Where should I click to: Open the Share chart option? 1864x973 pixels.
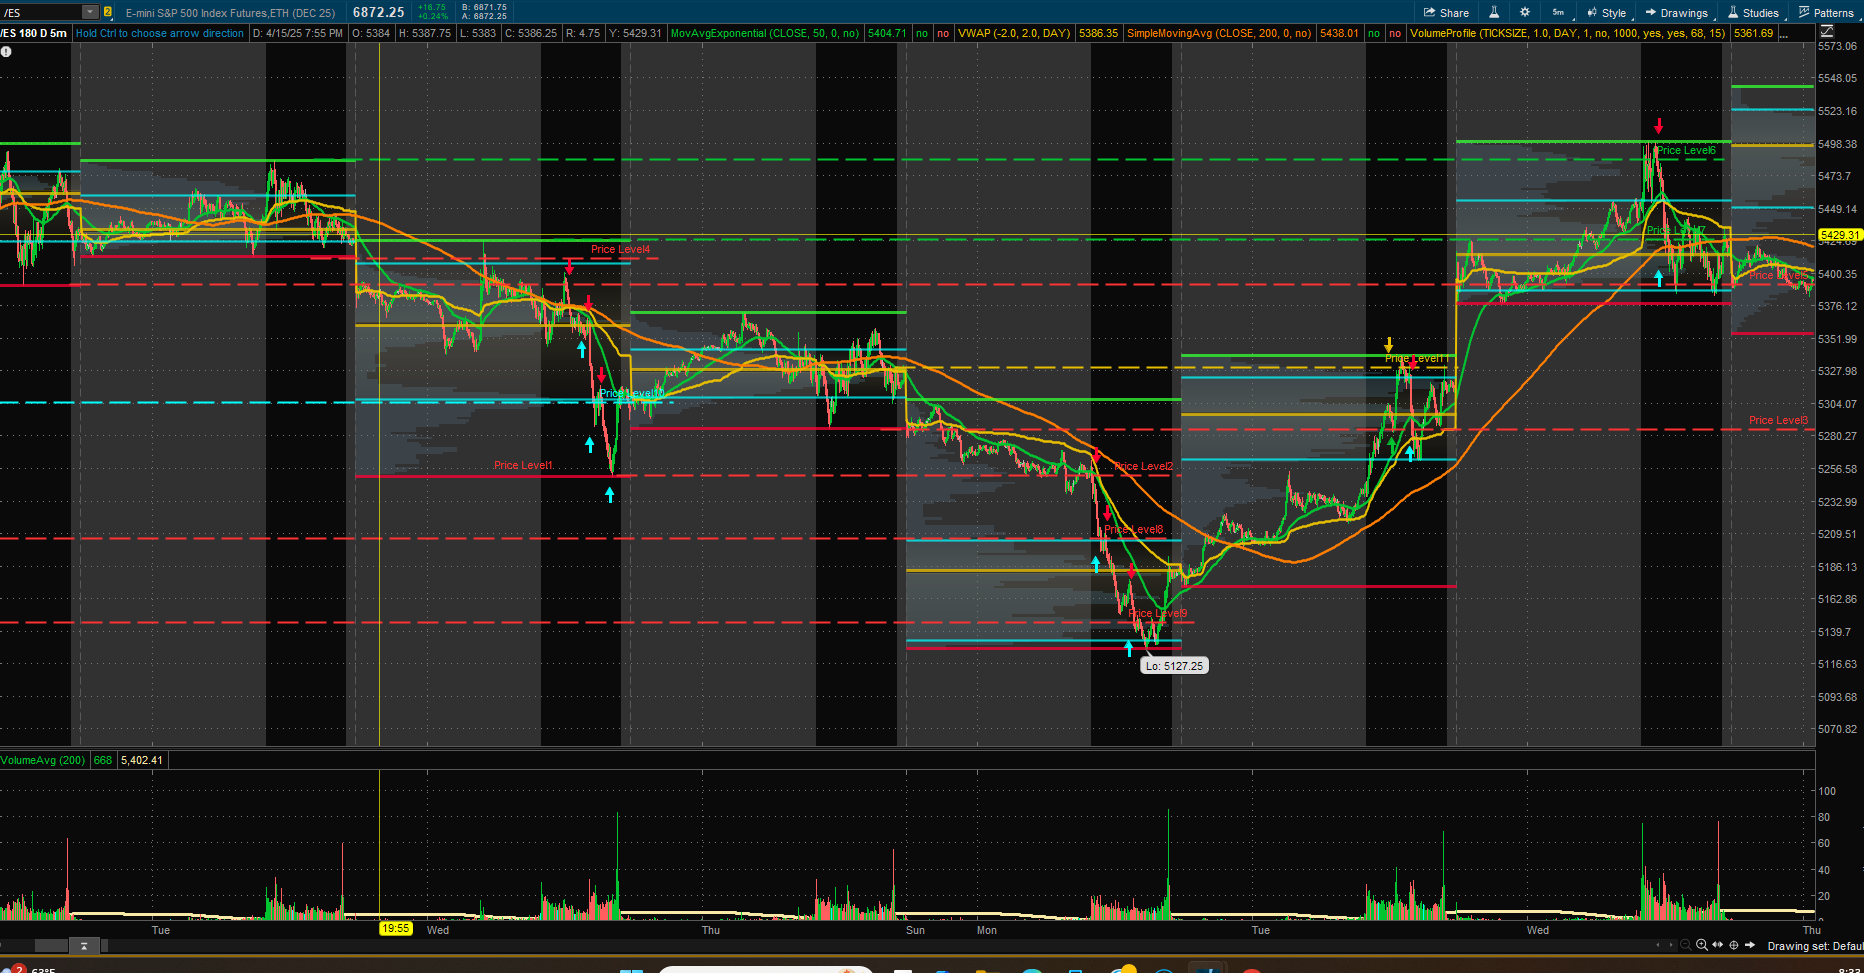coord(1446,13)
